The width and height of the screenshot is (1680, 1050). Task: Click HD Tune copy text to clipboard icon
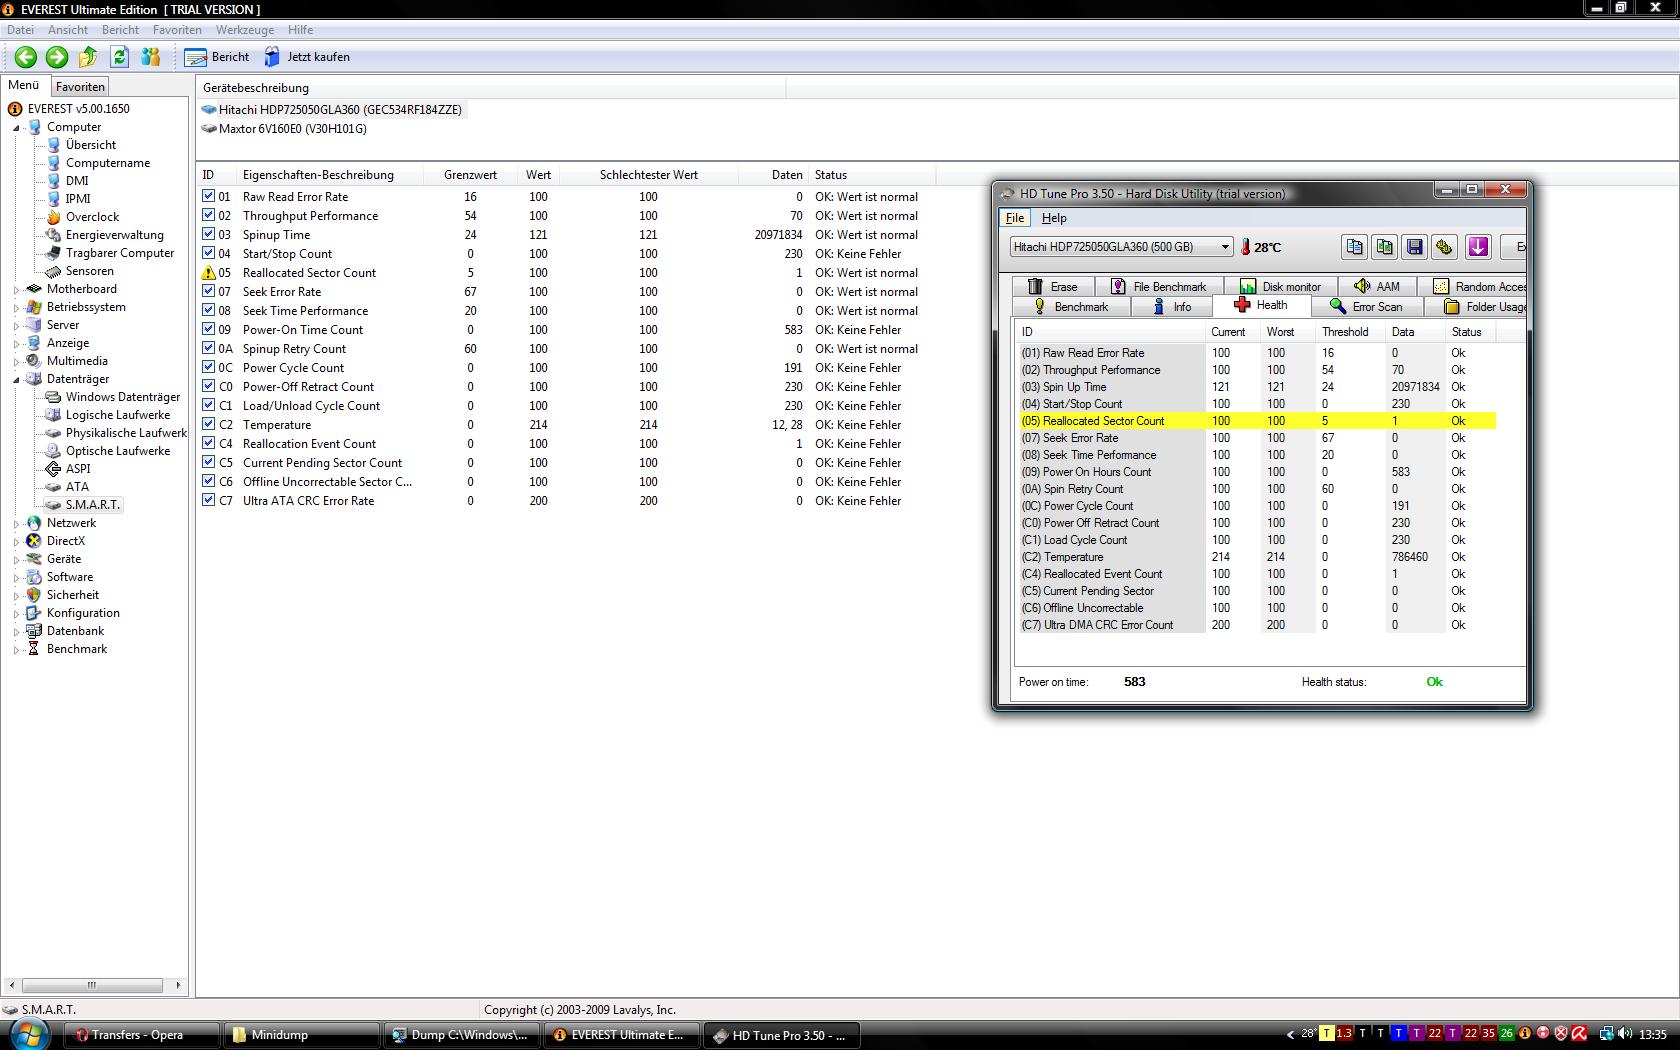1354,247
